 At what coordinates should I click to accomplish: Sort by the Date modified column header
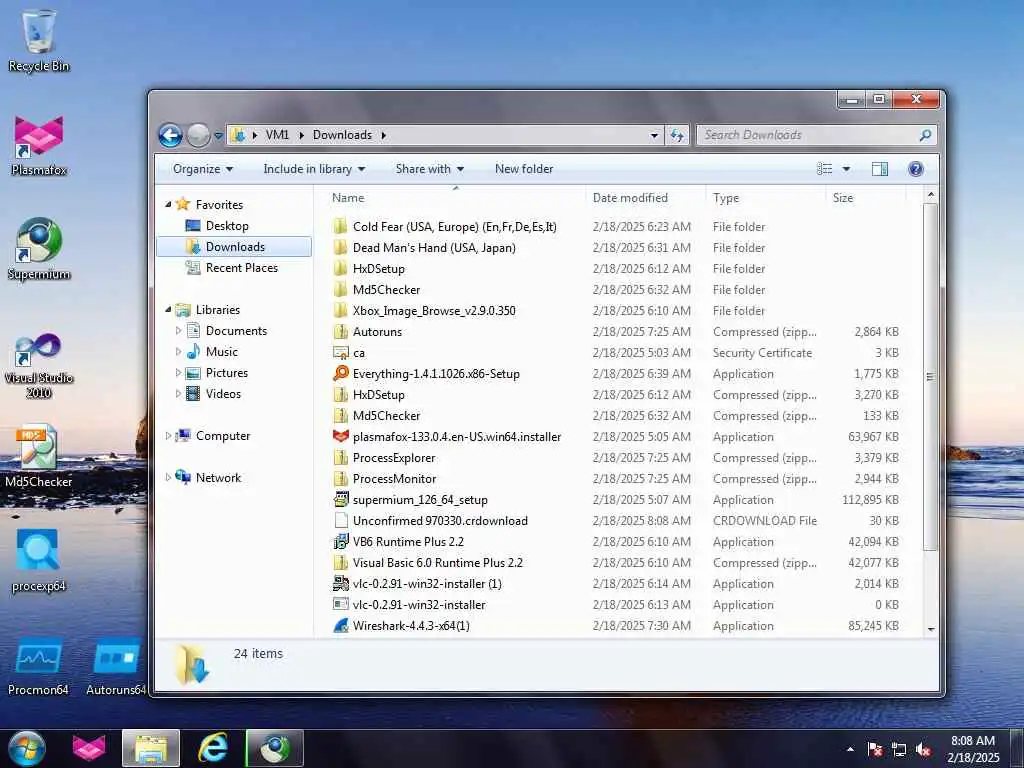pos(646,198)
